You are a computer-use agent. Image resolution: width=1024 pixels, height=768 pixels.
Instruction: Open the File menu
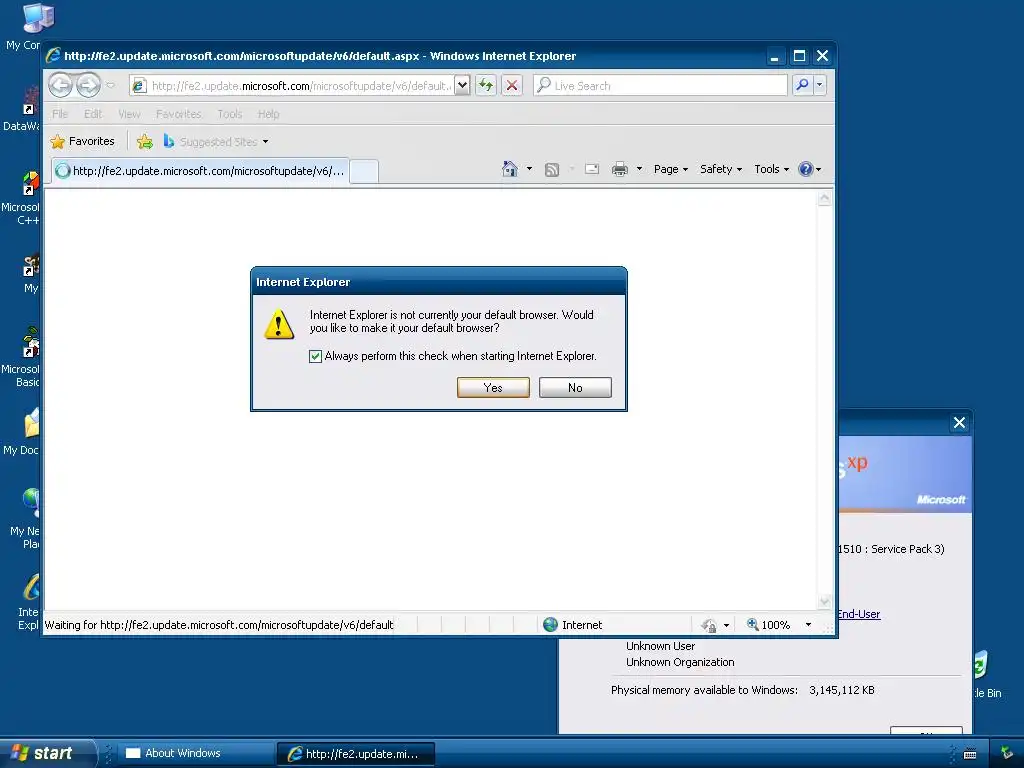(60, 114)
